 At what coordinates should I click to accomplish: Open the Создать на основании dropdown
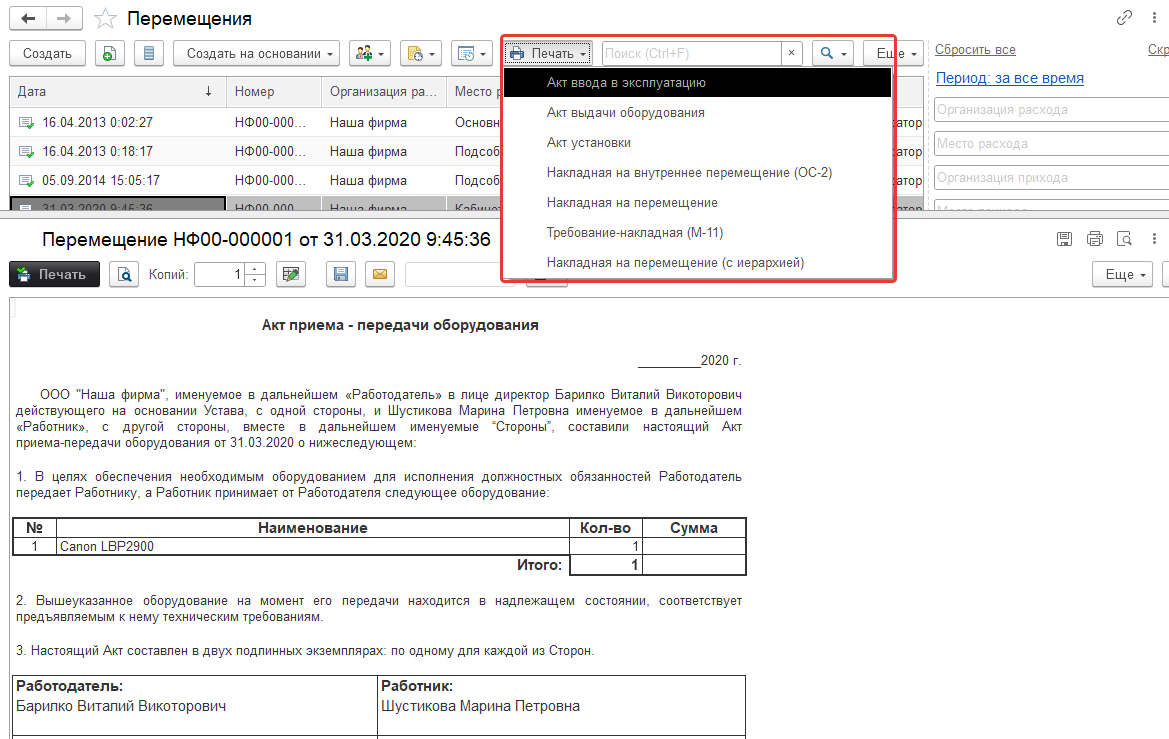(256, 53)
